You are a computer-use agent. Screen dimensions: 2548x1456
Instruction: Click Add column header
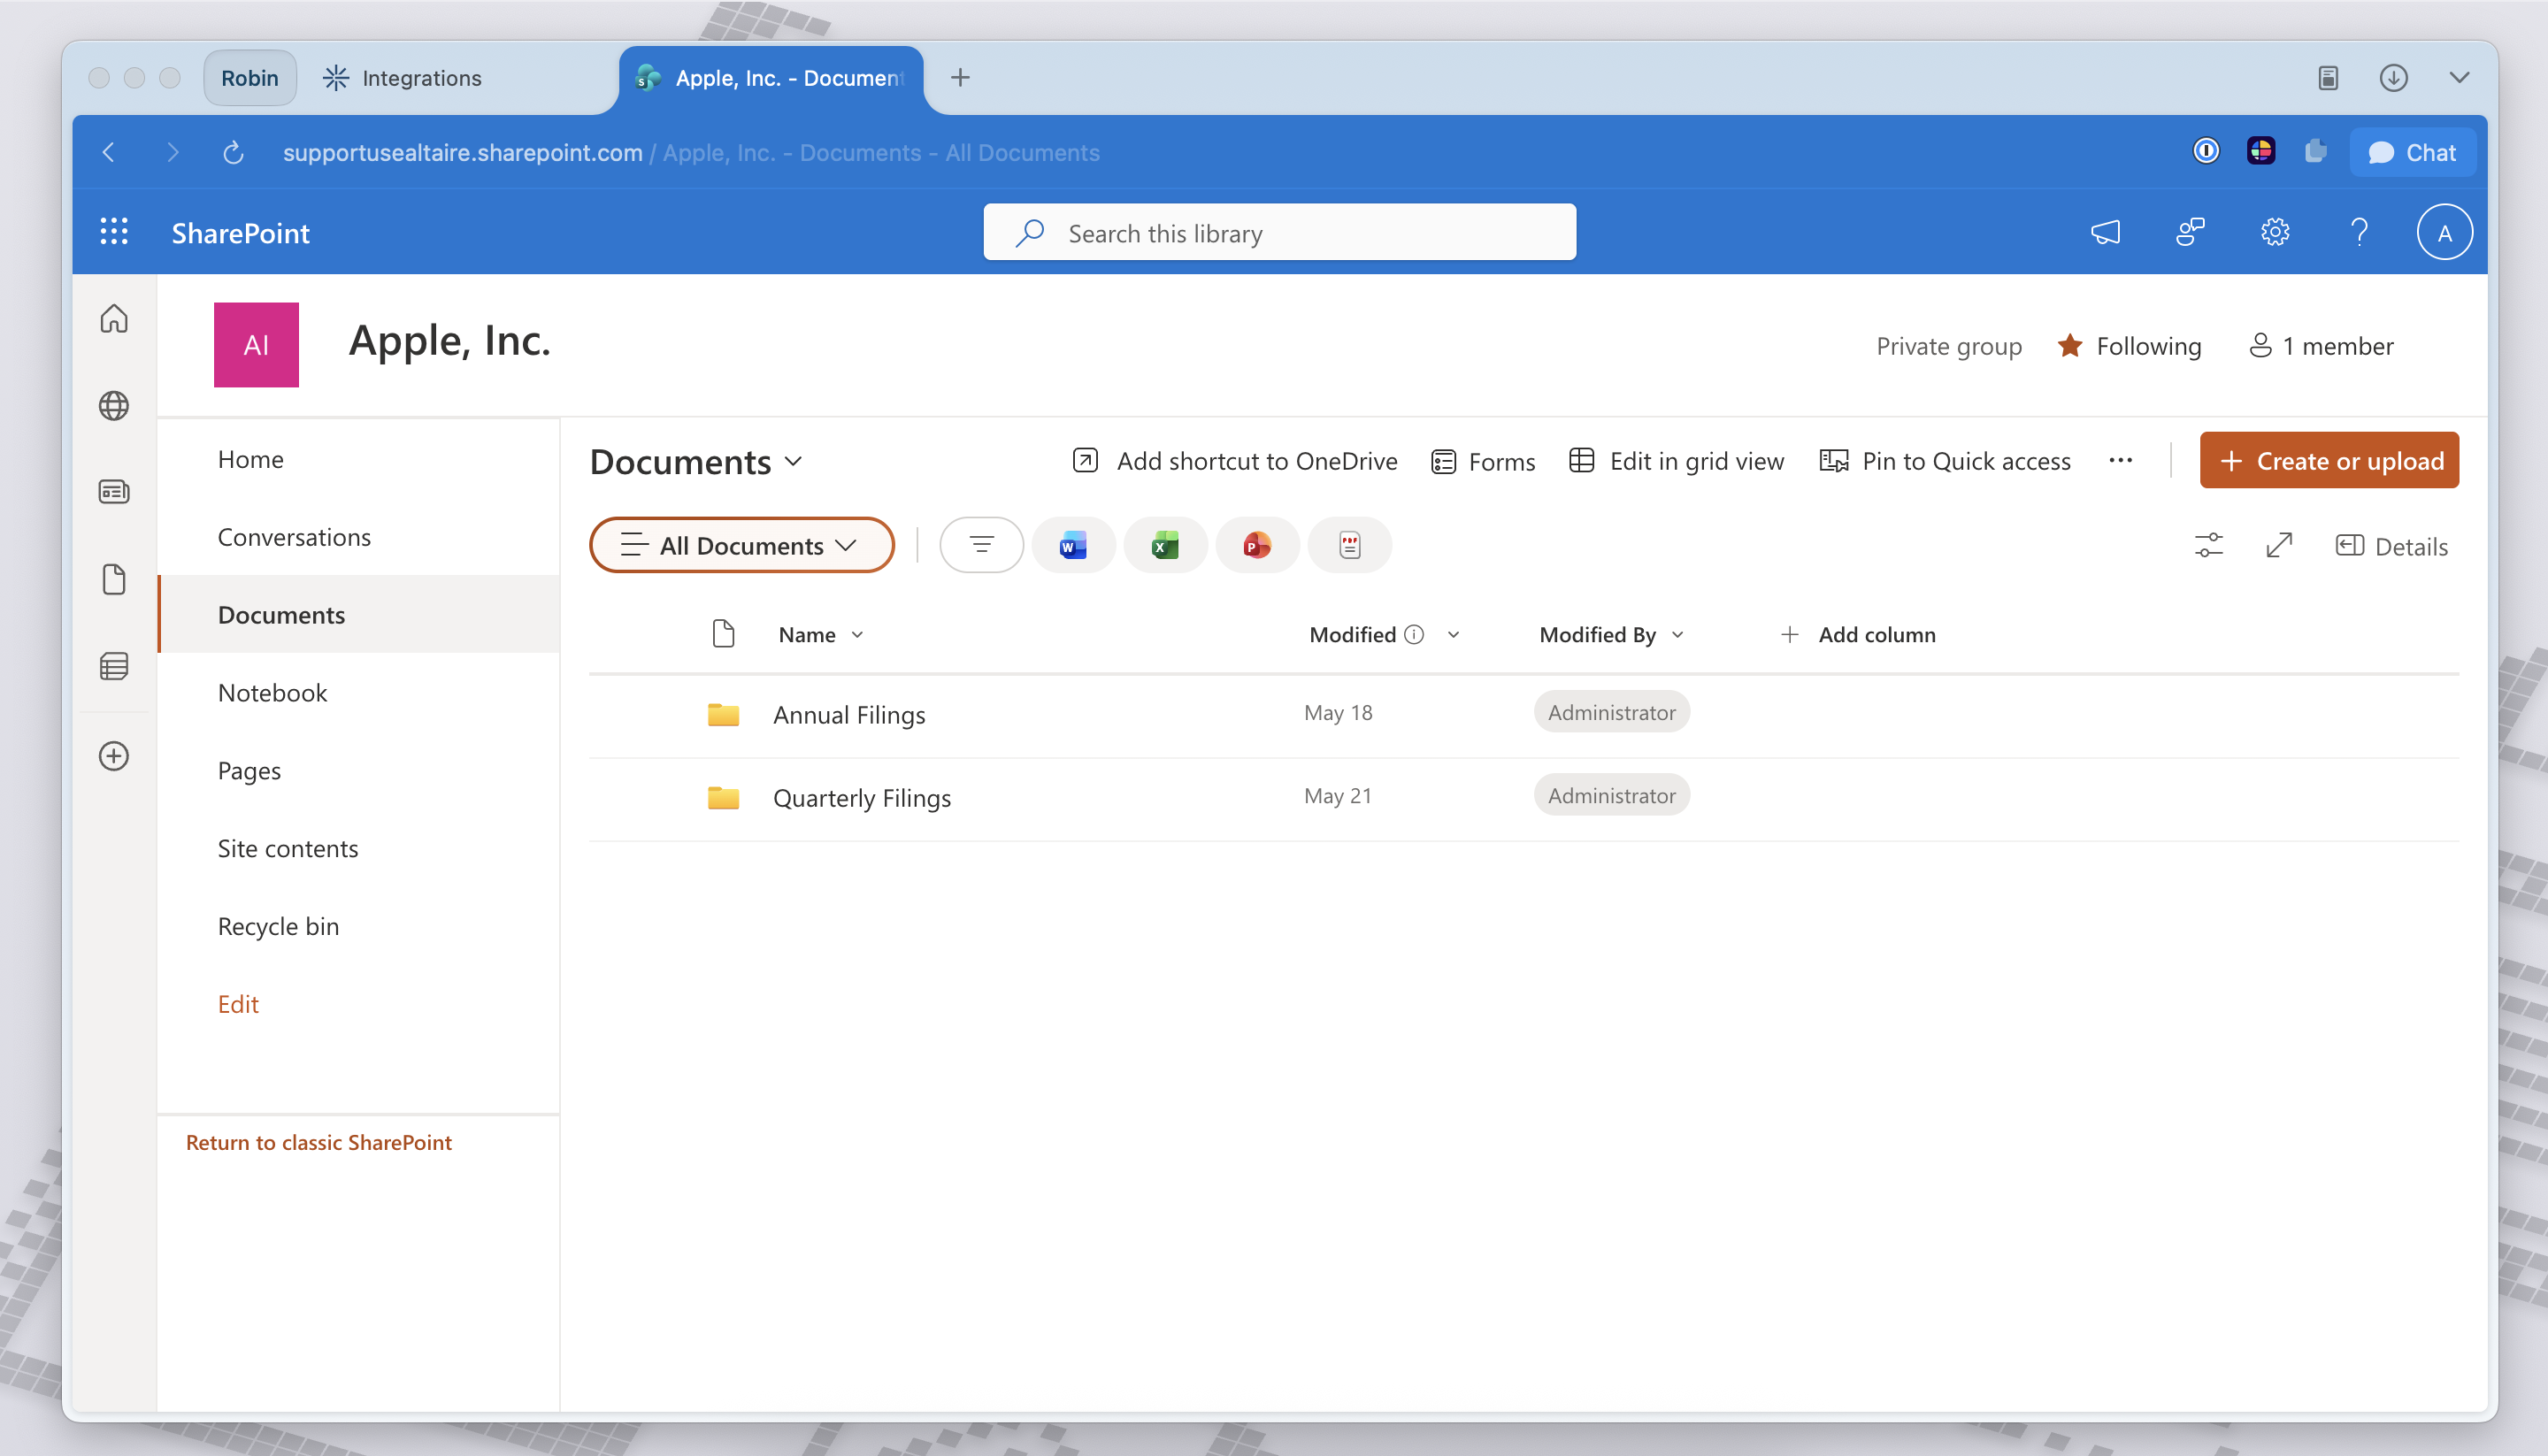pos(1858,635)
